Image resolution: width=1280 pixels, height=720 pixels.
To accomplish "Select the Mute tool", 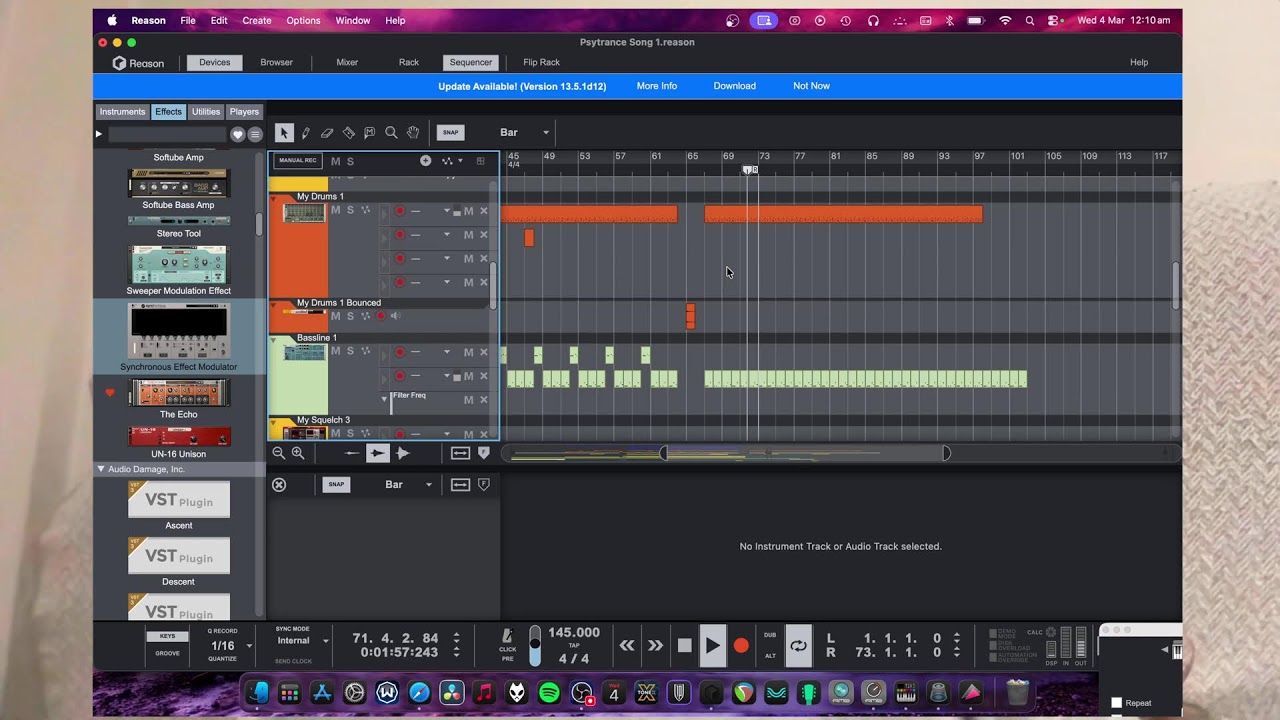I will coord(370,133).
